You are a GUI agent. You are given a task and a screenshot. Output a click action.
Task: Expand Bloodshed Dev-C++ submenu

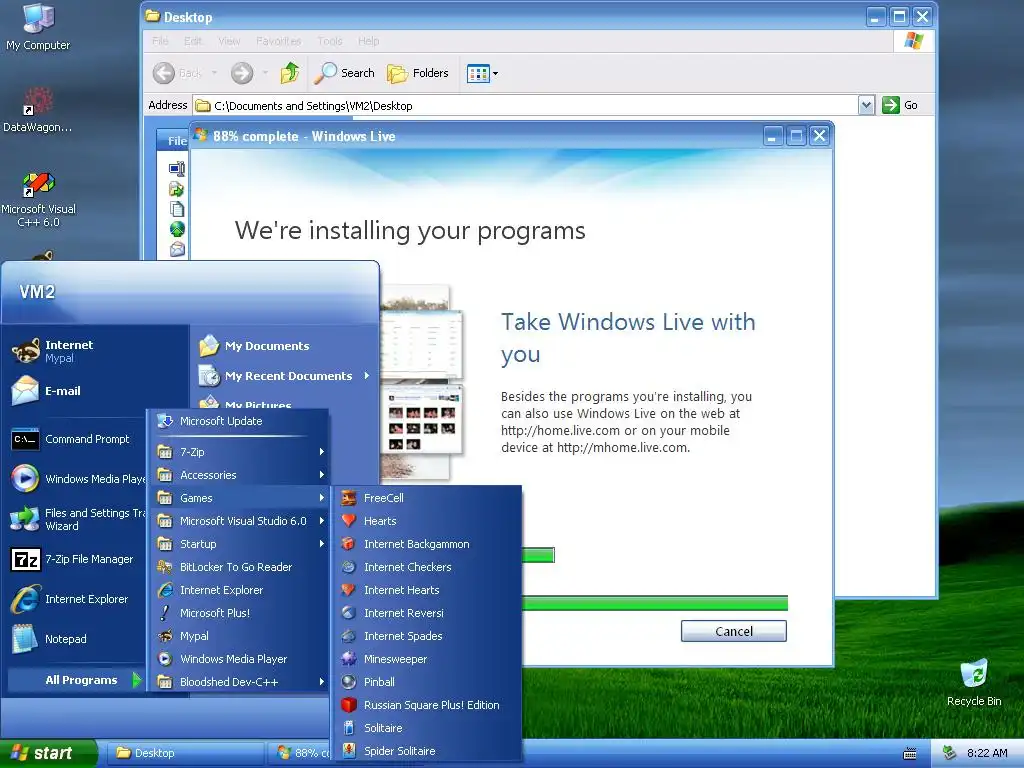point(239,682)
